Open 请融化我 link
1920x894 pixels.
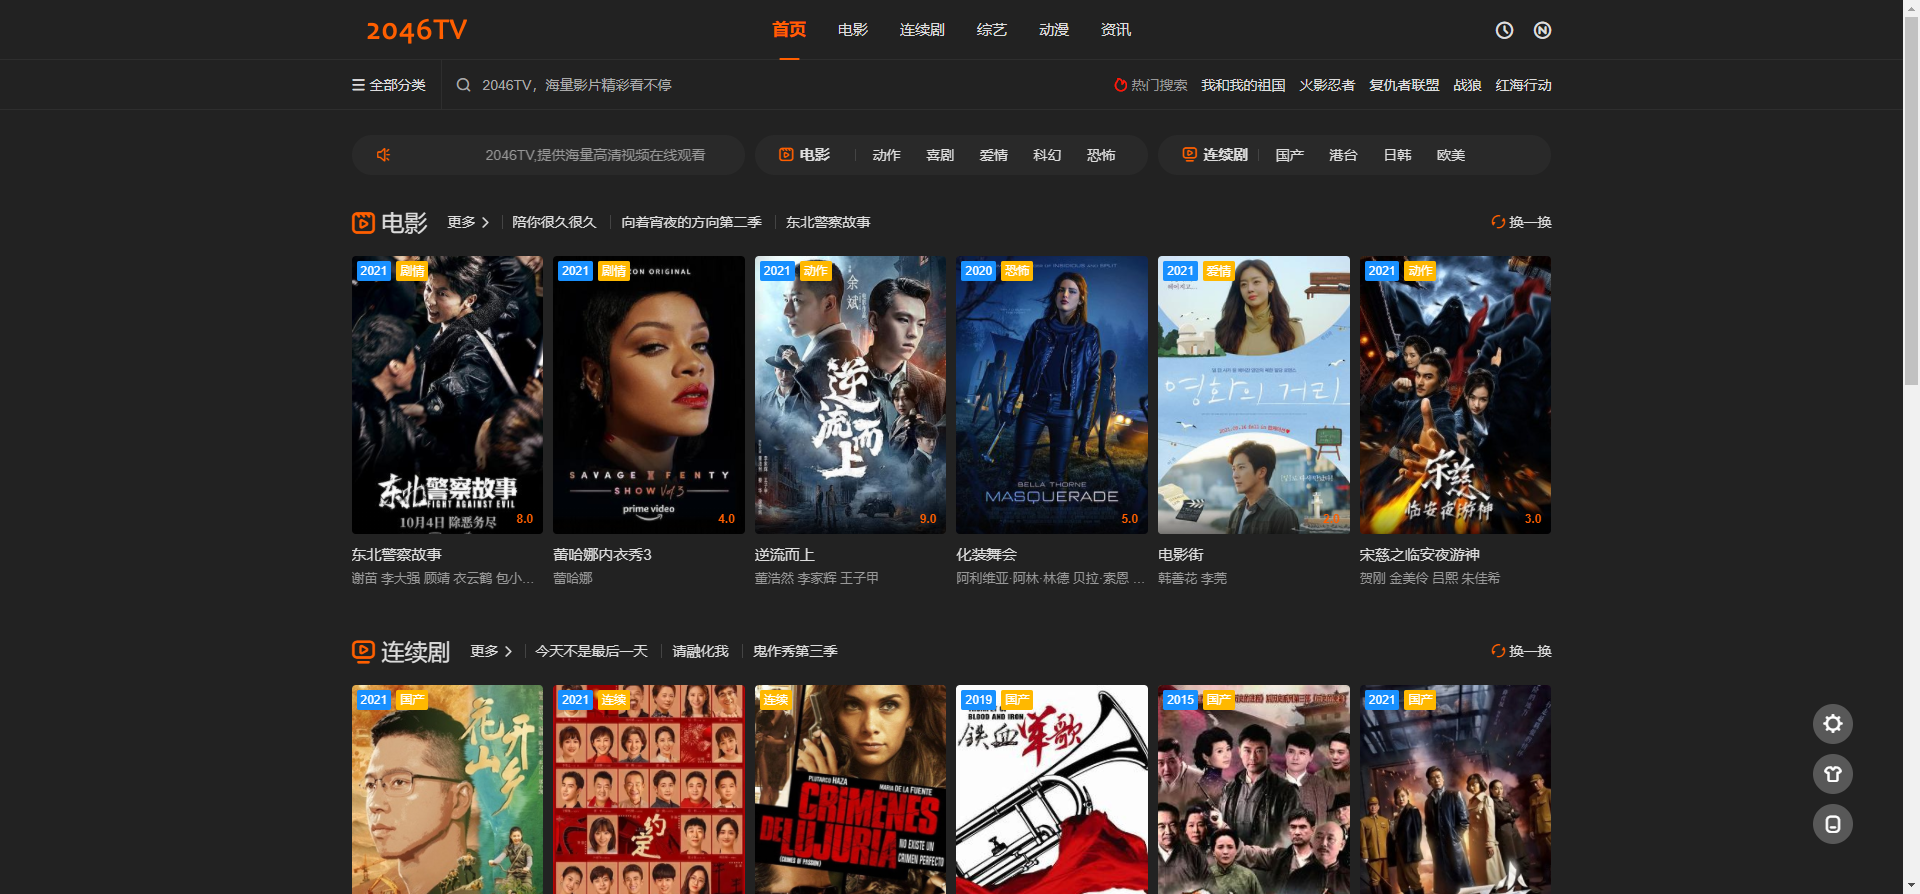click(700, 651)
